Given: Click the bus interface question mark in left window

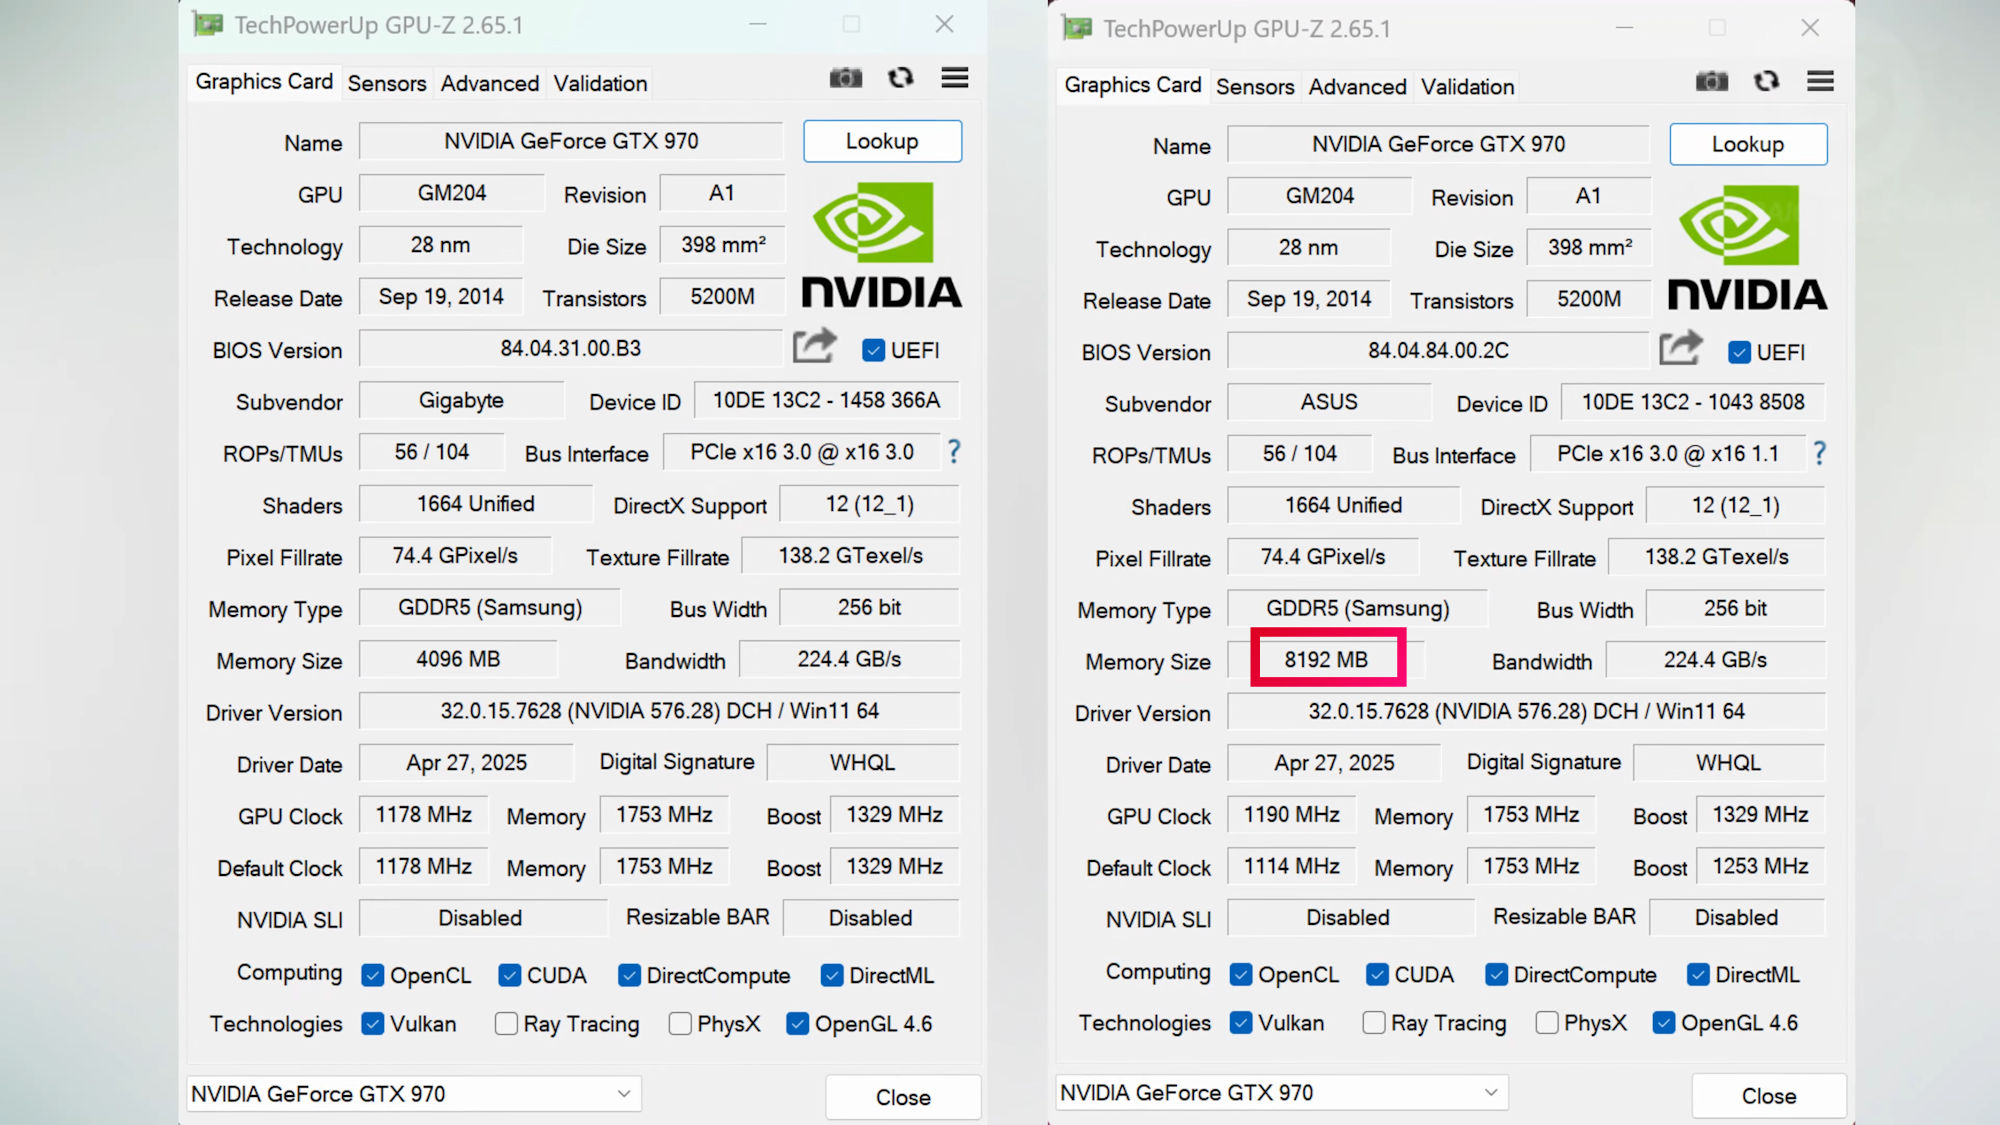Looking at the screenshot, I should click(954, 452).
